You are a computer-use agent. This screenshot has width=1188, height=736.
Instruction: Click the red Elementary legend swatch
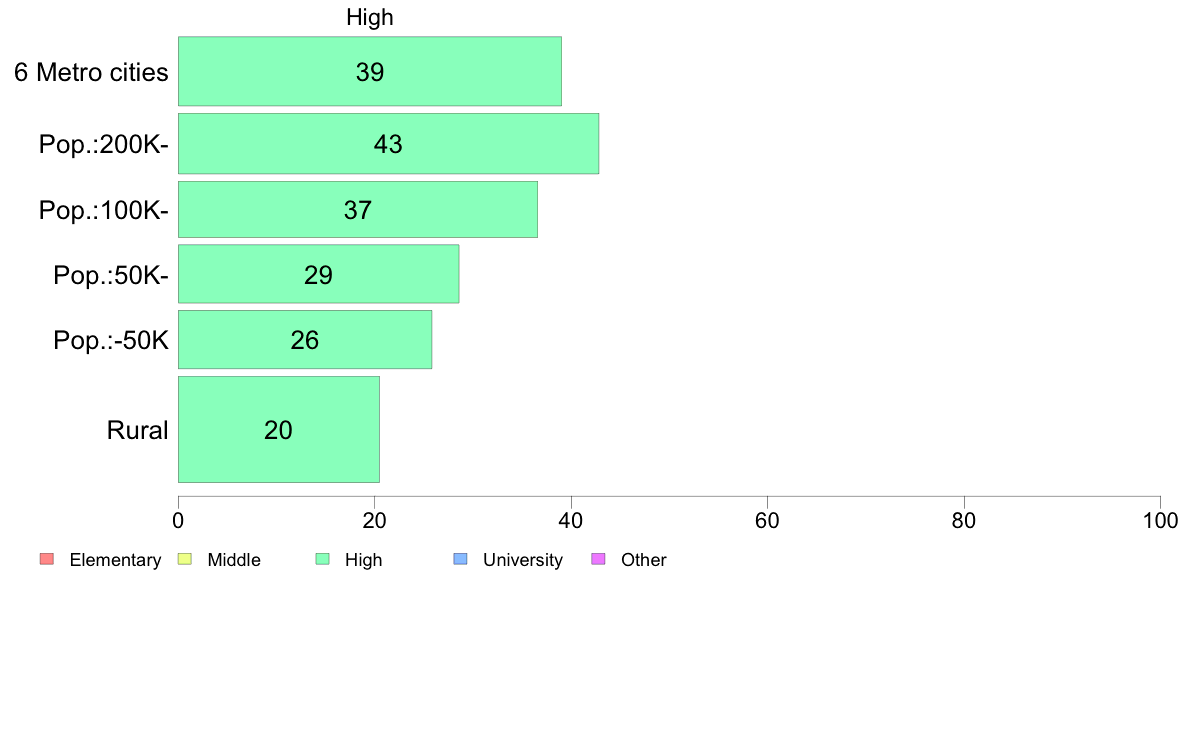click(x=47, y=559)
